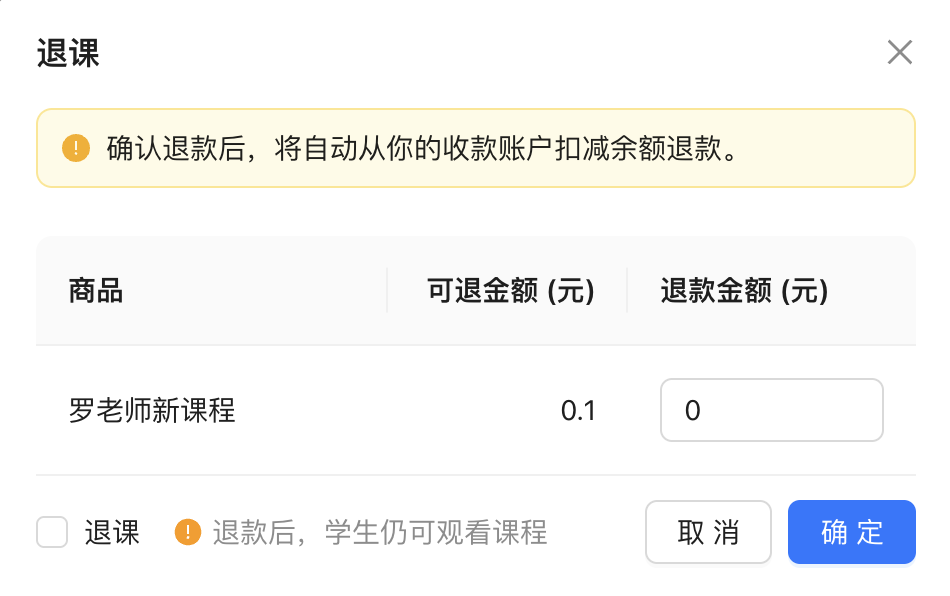Click the divider between 商品 and 可退金额 headers
The width and height of the screenshot is (950, 596).
pos(387,291)
